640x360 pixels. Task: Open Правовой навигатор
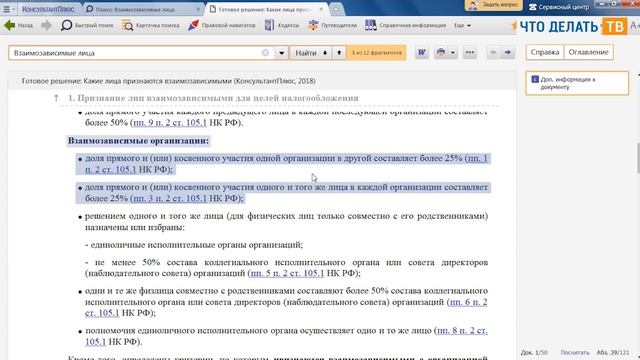pyautogui.click(x=222, y=25)
